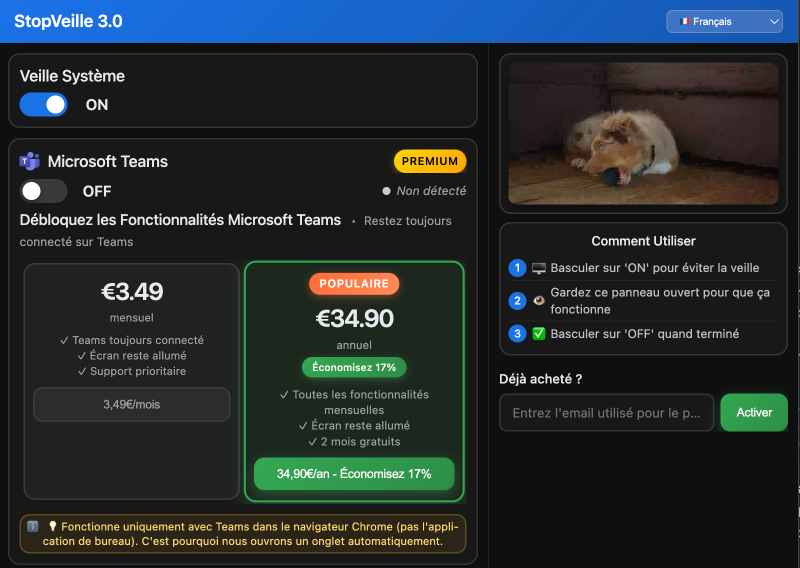
Task: Focus the purchase email input field
Action: click(x=606, y=413)
